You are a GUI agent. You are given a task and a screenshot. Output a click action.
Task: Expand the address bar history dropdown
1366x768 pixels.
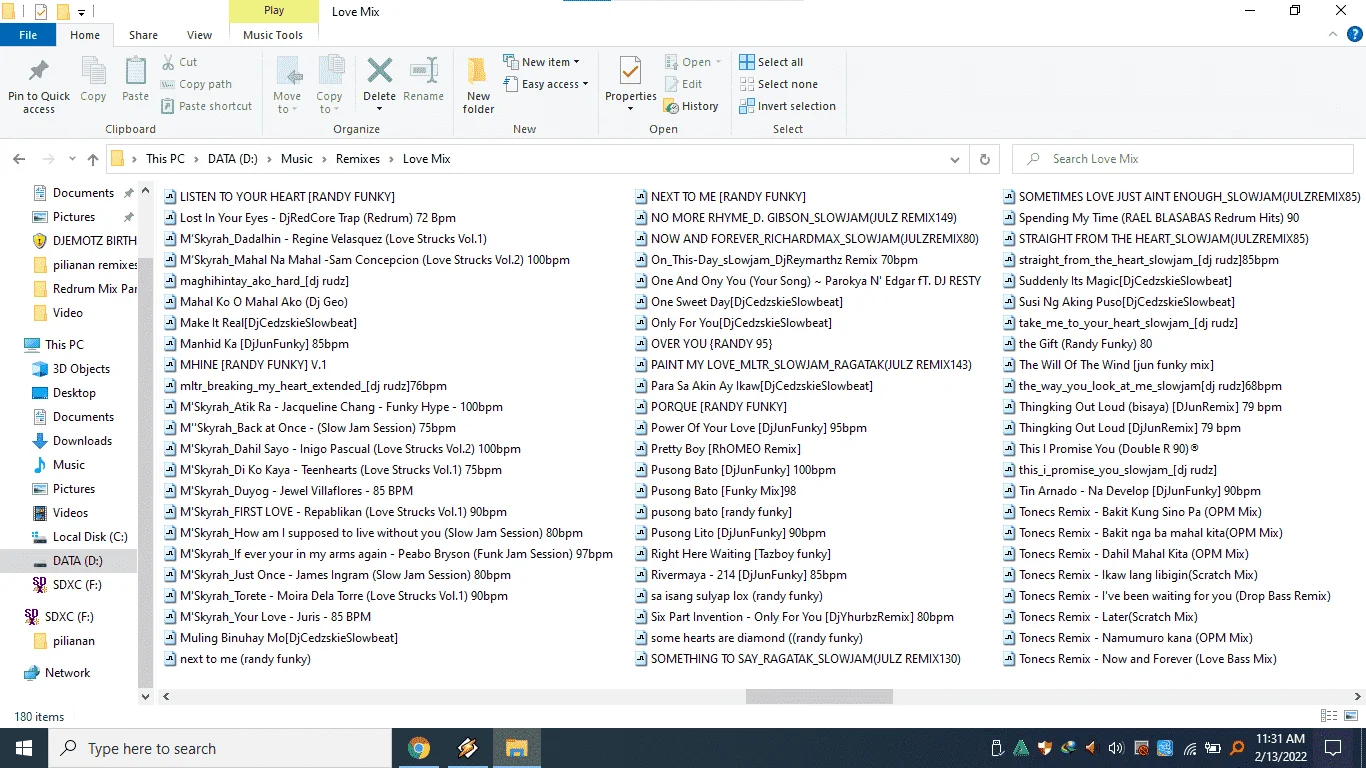tap(956, 159)
